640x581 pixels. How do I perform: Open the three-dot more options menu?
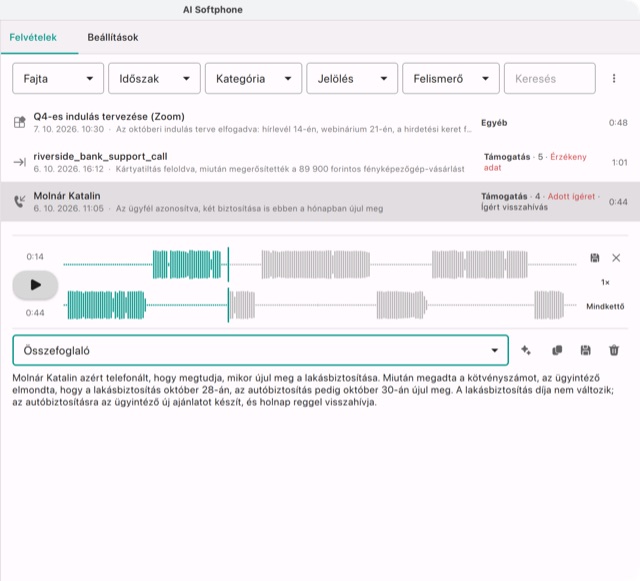pyautogui.click(x=614, y=78)
